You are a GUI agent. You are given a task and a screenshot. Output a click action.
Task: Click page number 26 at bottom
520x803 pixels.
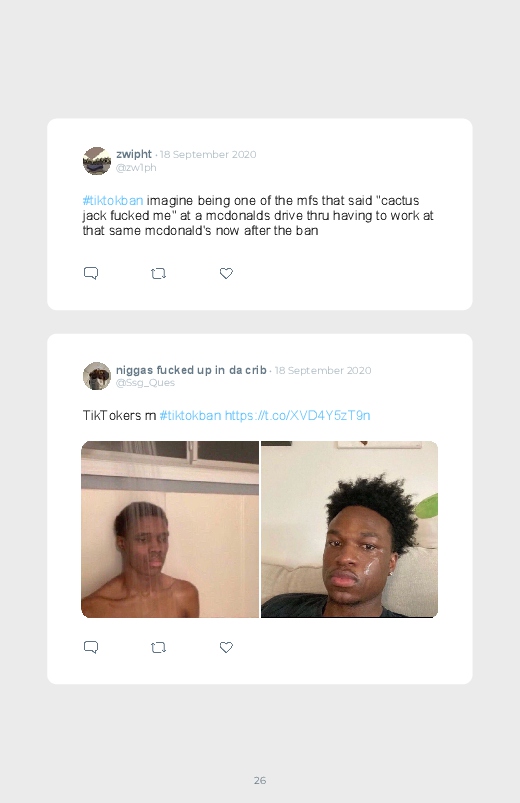[x=260, y=780]
